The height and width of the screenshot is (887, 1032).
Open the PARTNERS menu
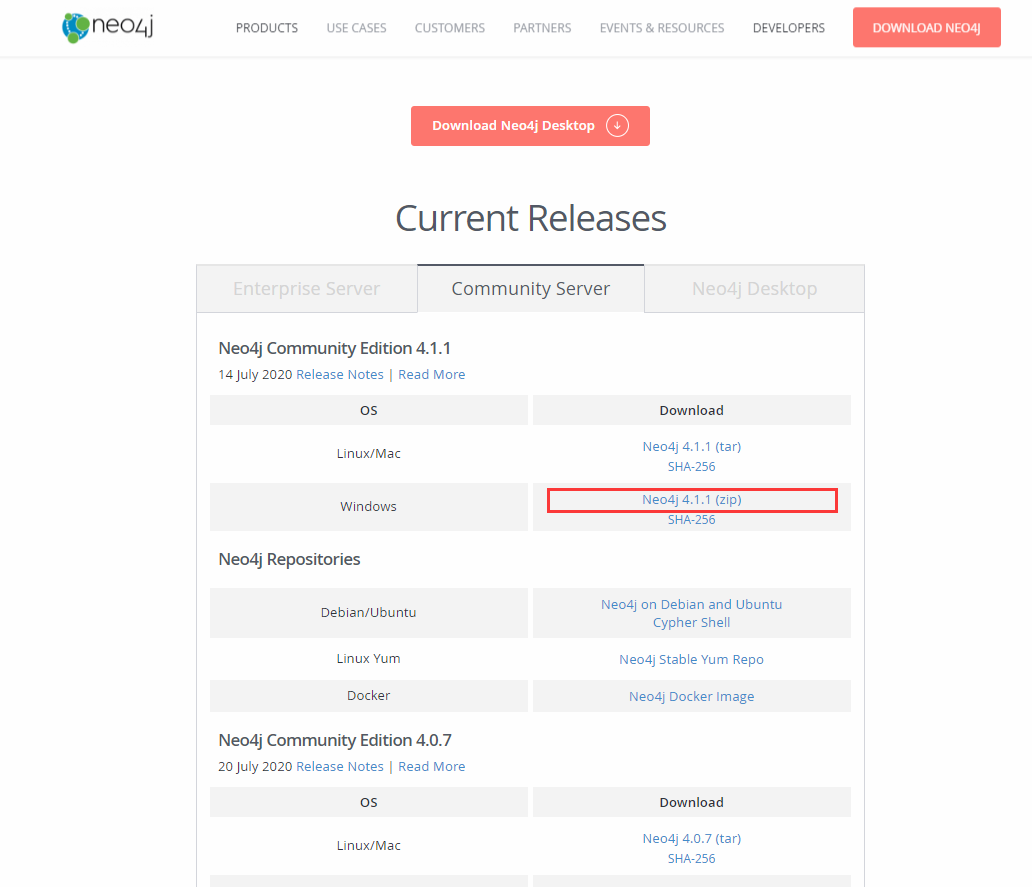pos(542,28)
